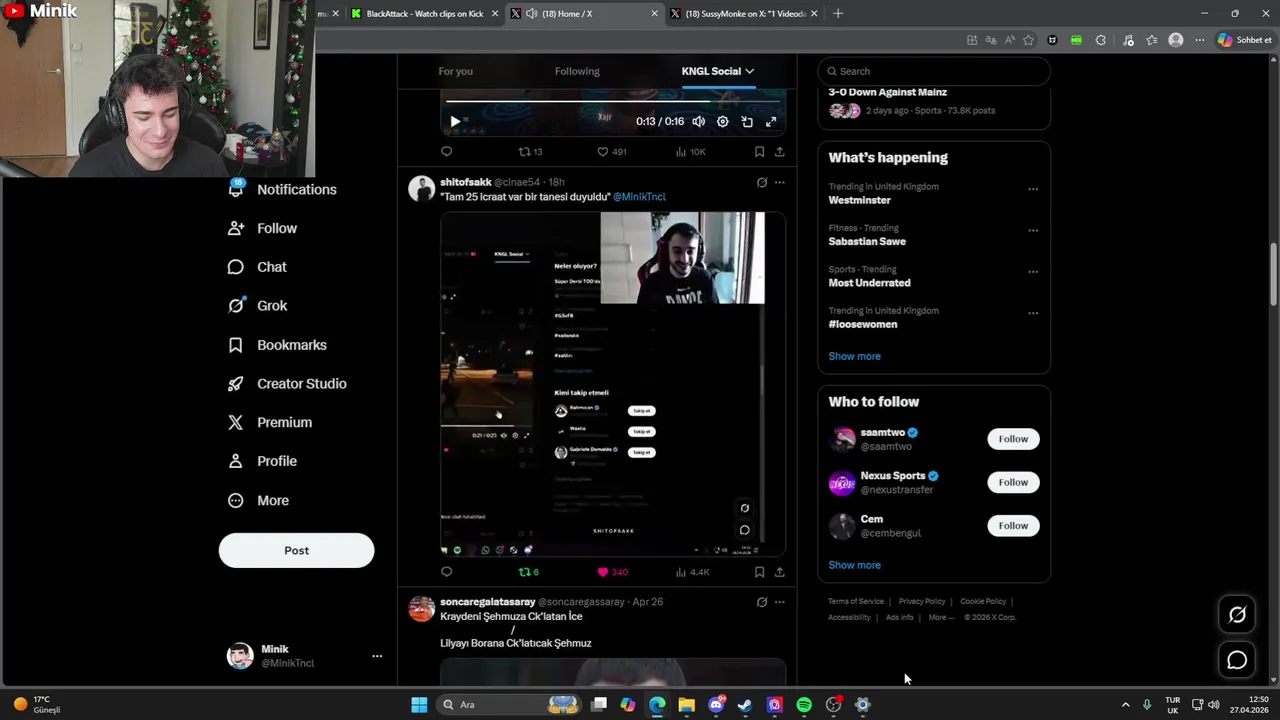Share the shitofsakk post

tap(779, 572)
